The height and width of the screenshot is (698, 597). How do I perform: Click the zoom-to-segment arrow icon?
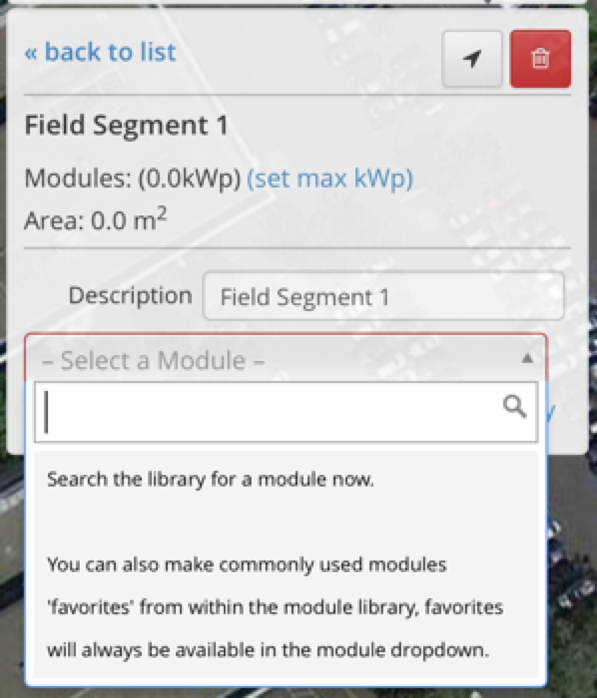click(x=472, y=59)
